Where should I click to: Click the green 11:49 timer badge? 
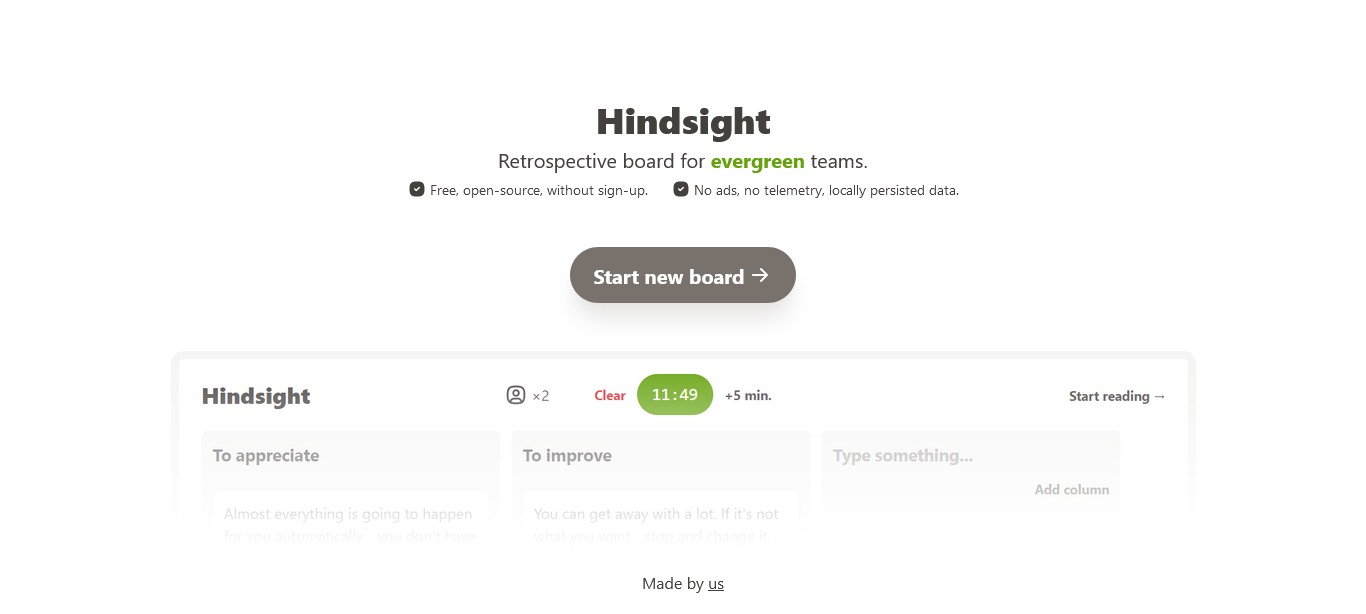675,394
